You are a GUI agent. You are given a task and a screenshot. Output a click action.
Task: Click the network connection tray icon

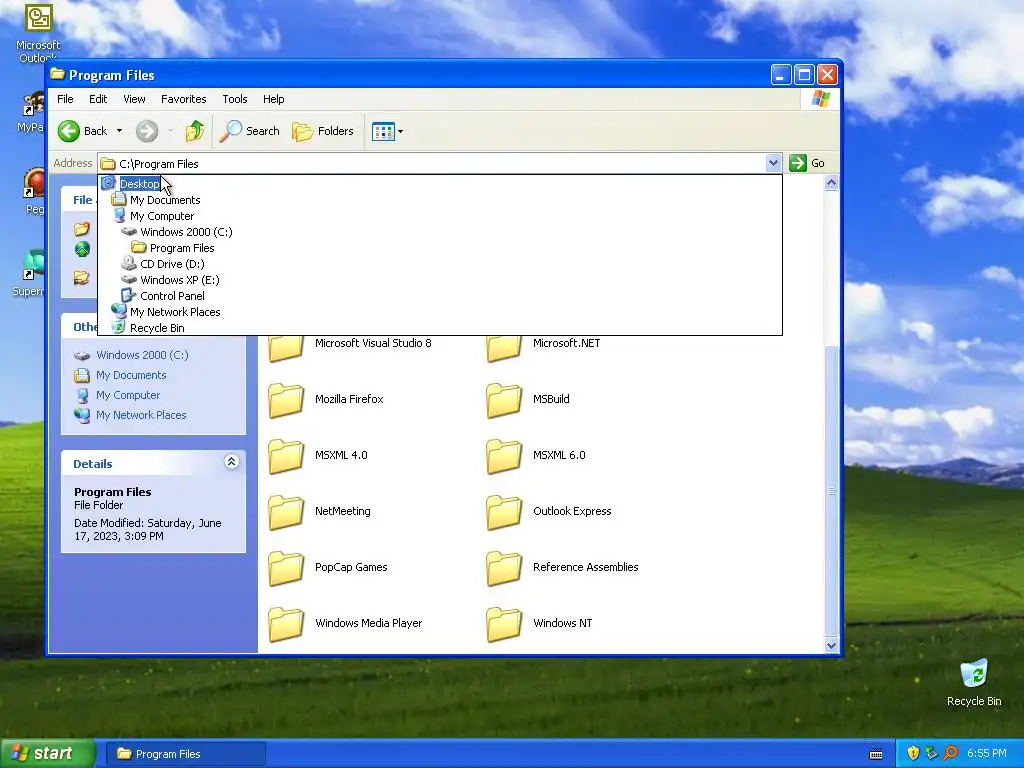click(x=932, y=754)
